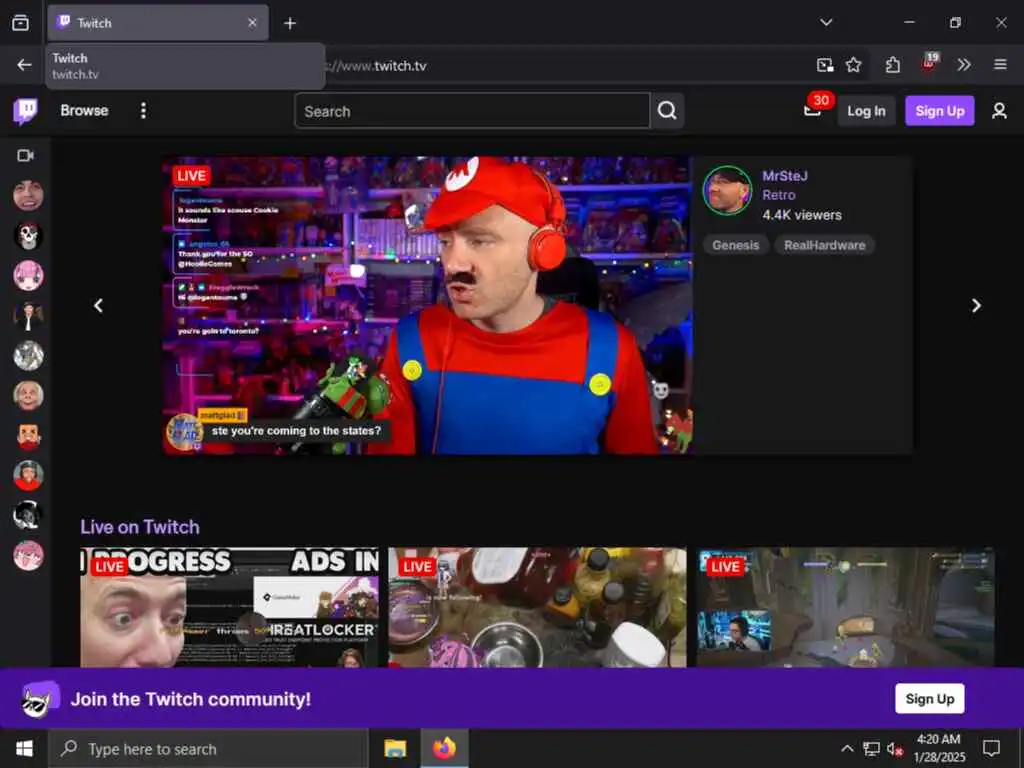
Task: Focus the Twitch Search field
Action: (x=472, y=111)
